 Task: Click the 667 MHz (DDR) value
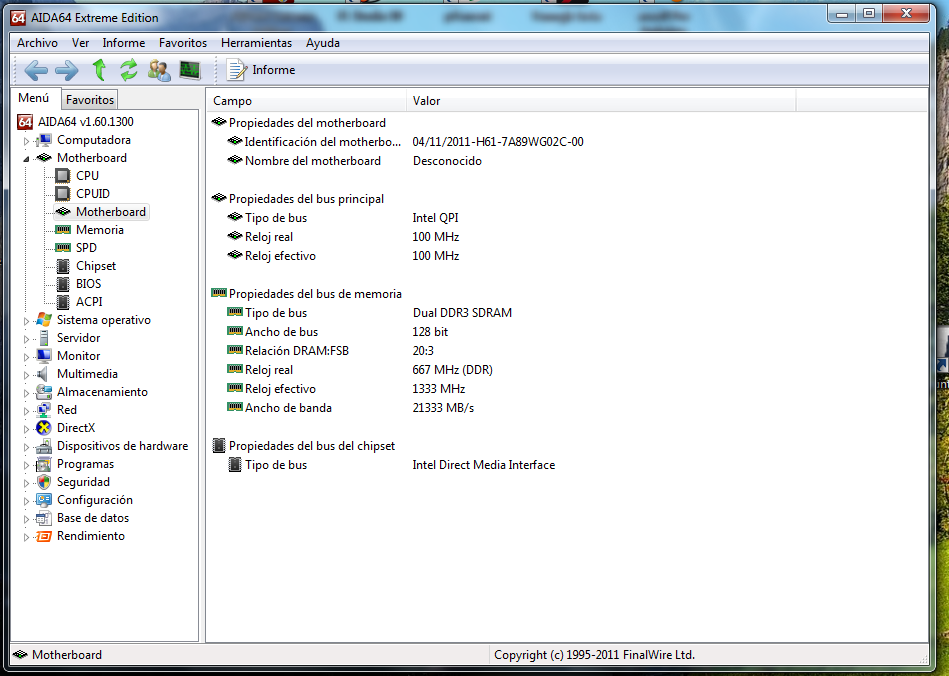tap(453, 370)
